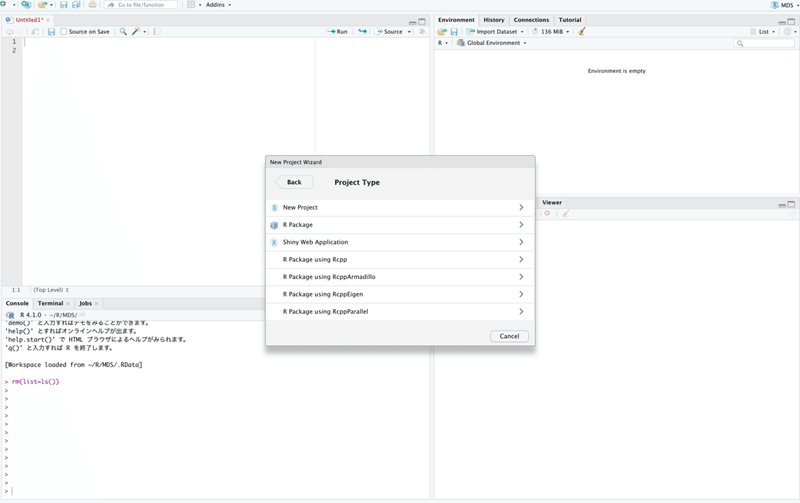Toggle the Source on Save checkbox
Screen dimensions: 800x503
[64, 32]
